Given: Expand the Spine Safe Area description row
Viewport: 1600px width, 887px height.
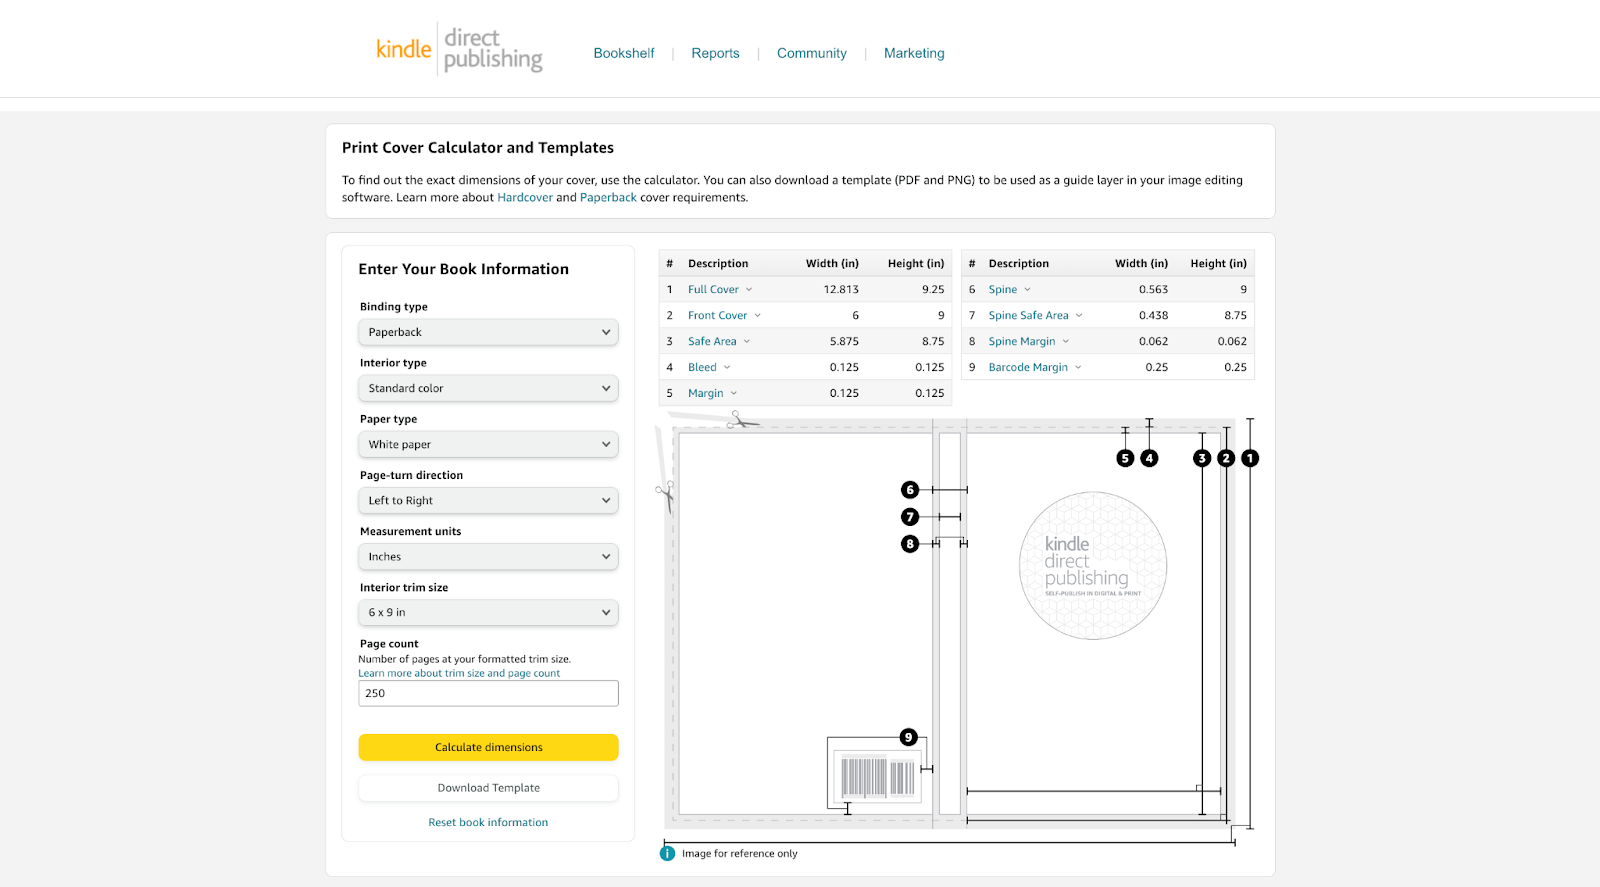Looking at the screenshot, I should (1035, 315).
